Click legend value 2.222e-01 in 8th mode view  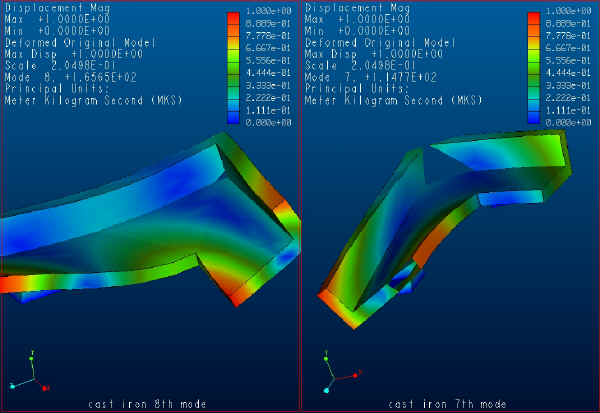tap(268, 98)
